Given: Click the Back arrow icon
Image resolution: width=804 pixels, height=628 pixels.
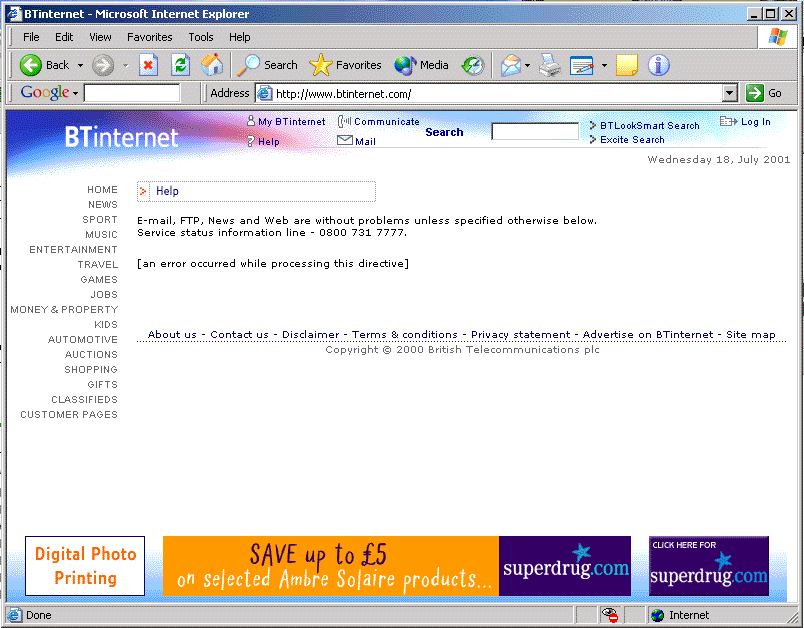Looking at the screenshot, I should click(x=30, y=65).
